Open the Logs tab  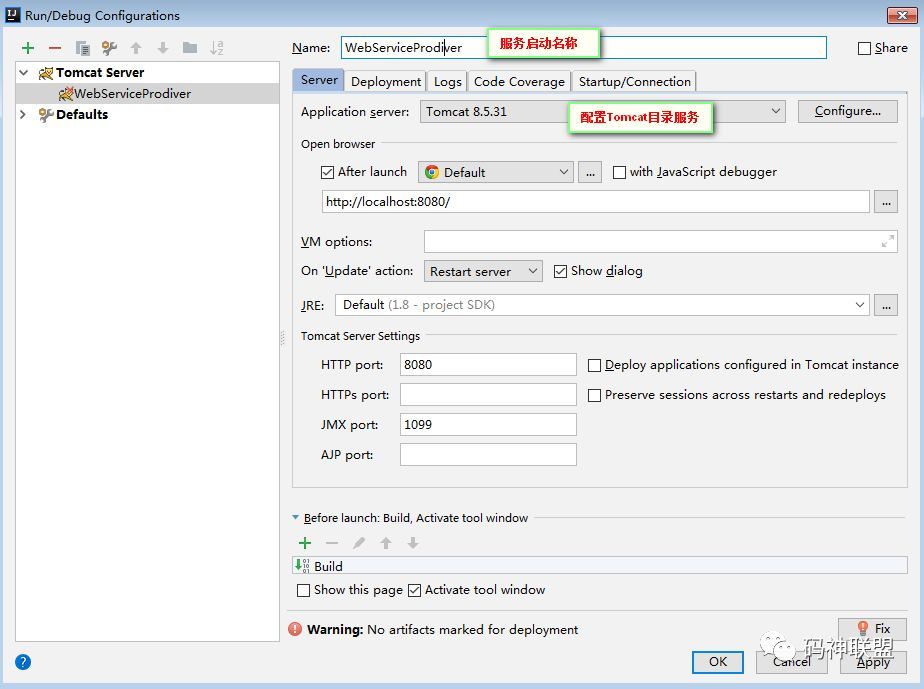(447, 81)
